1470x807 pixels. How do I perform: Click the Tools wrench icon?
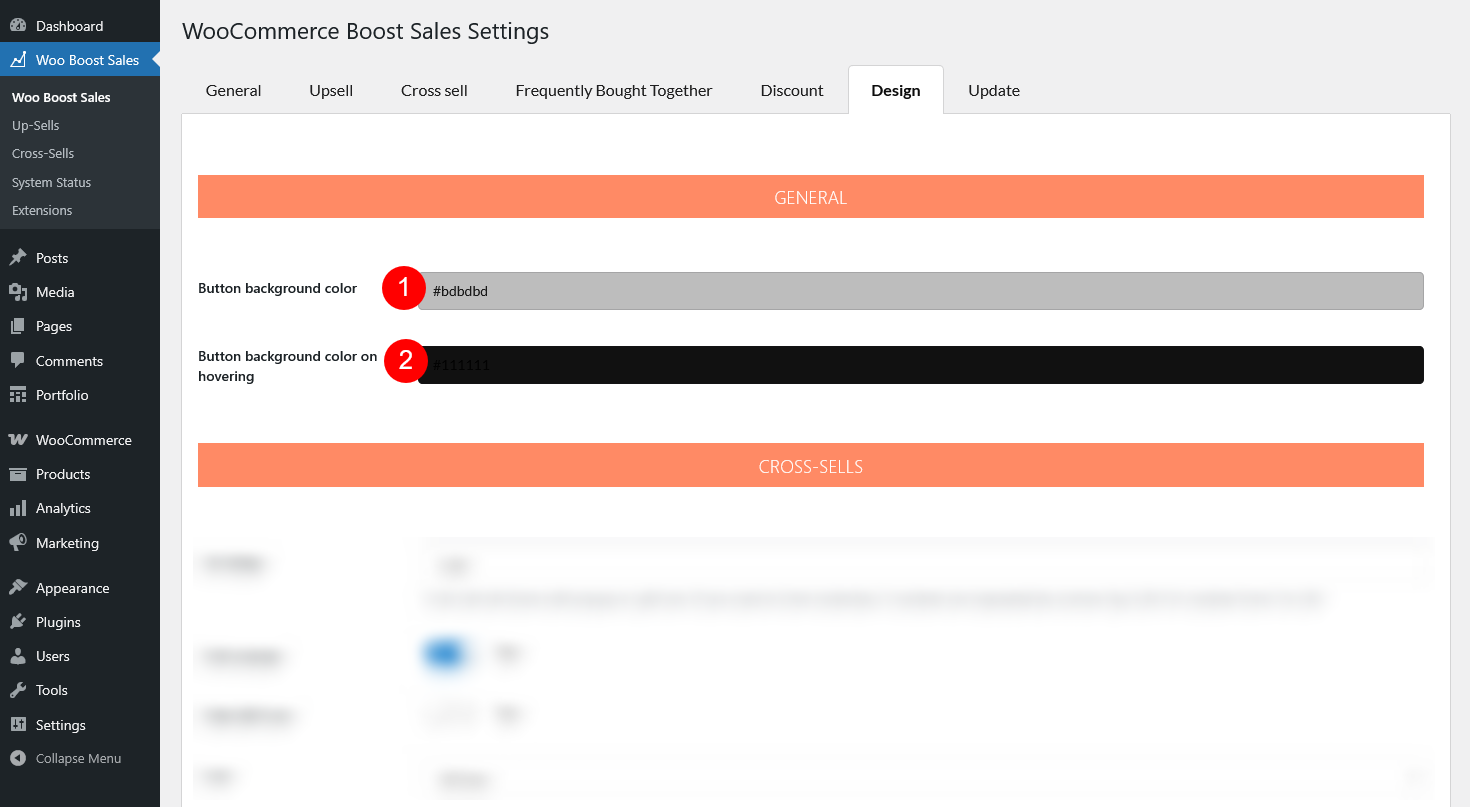click(x=18, y=690)
